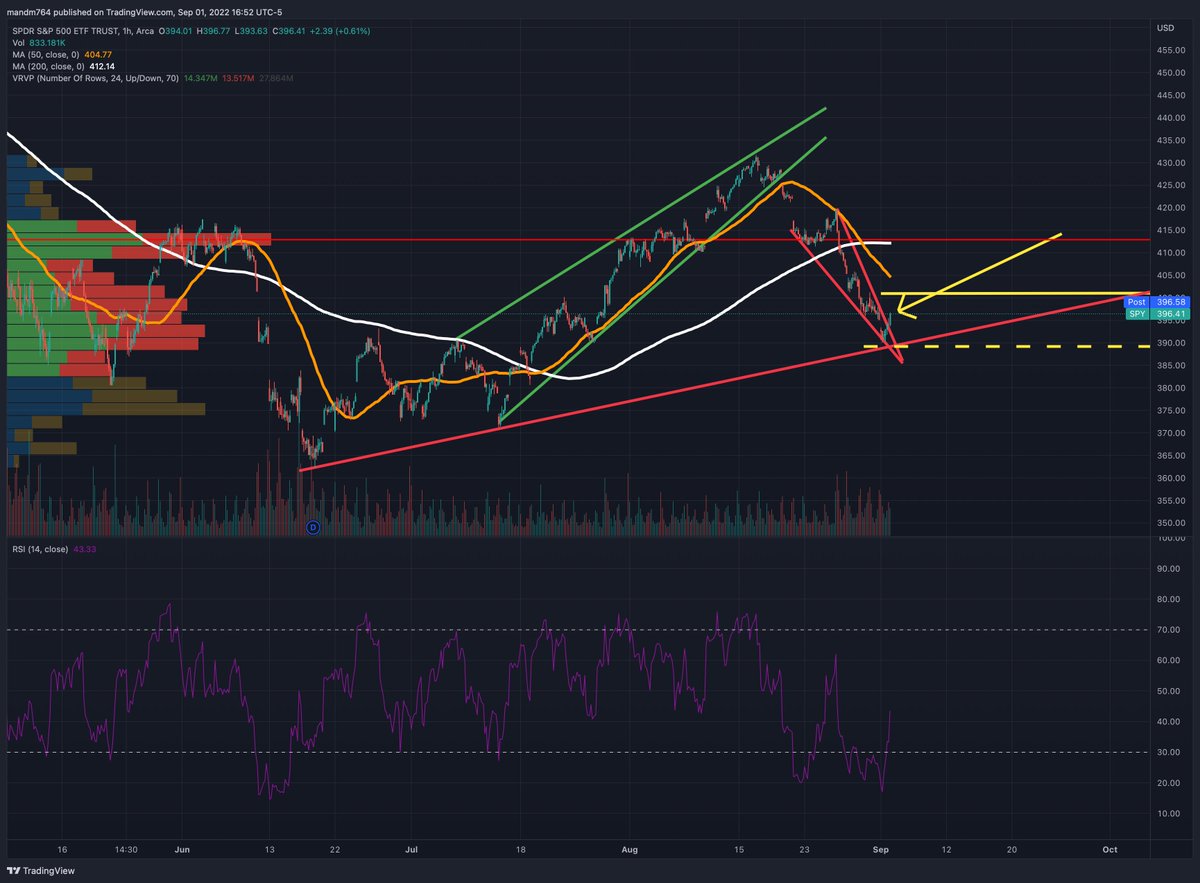Click the Oct label on time axis
The width and height of the screenshot is (1200, 883).
[x=1110, y=848]
